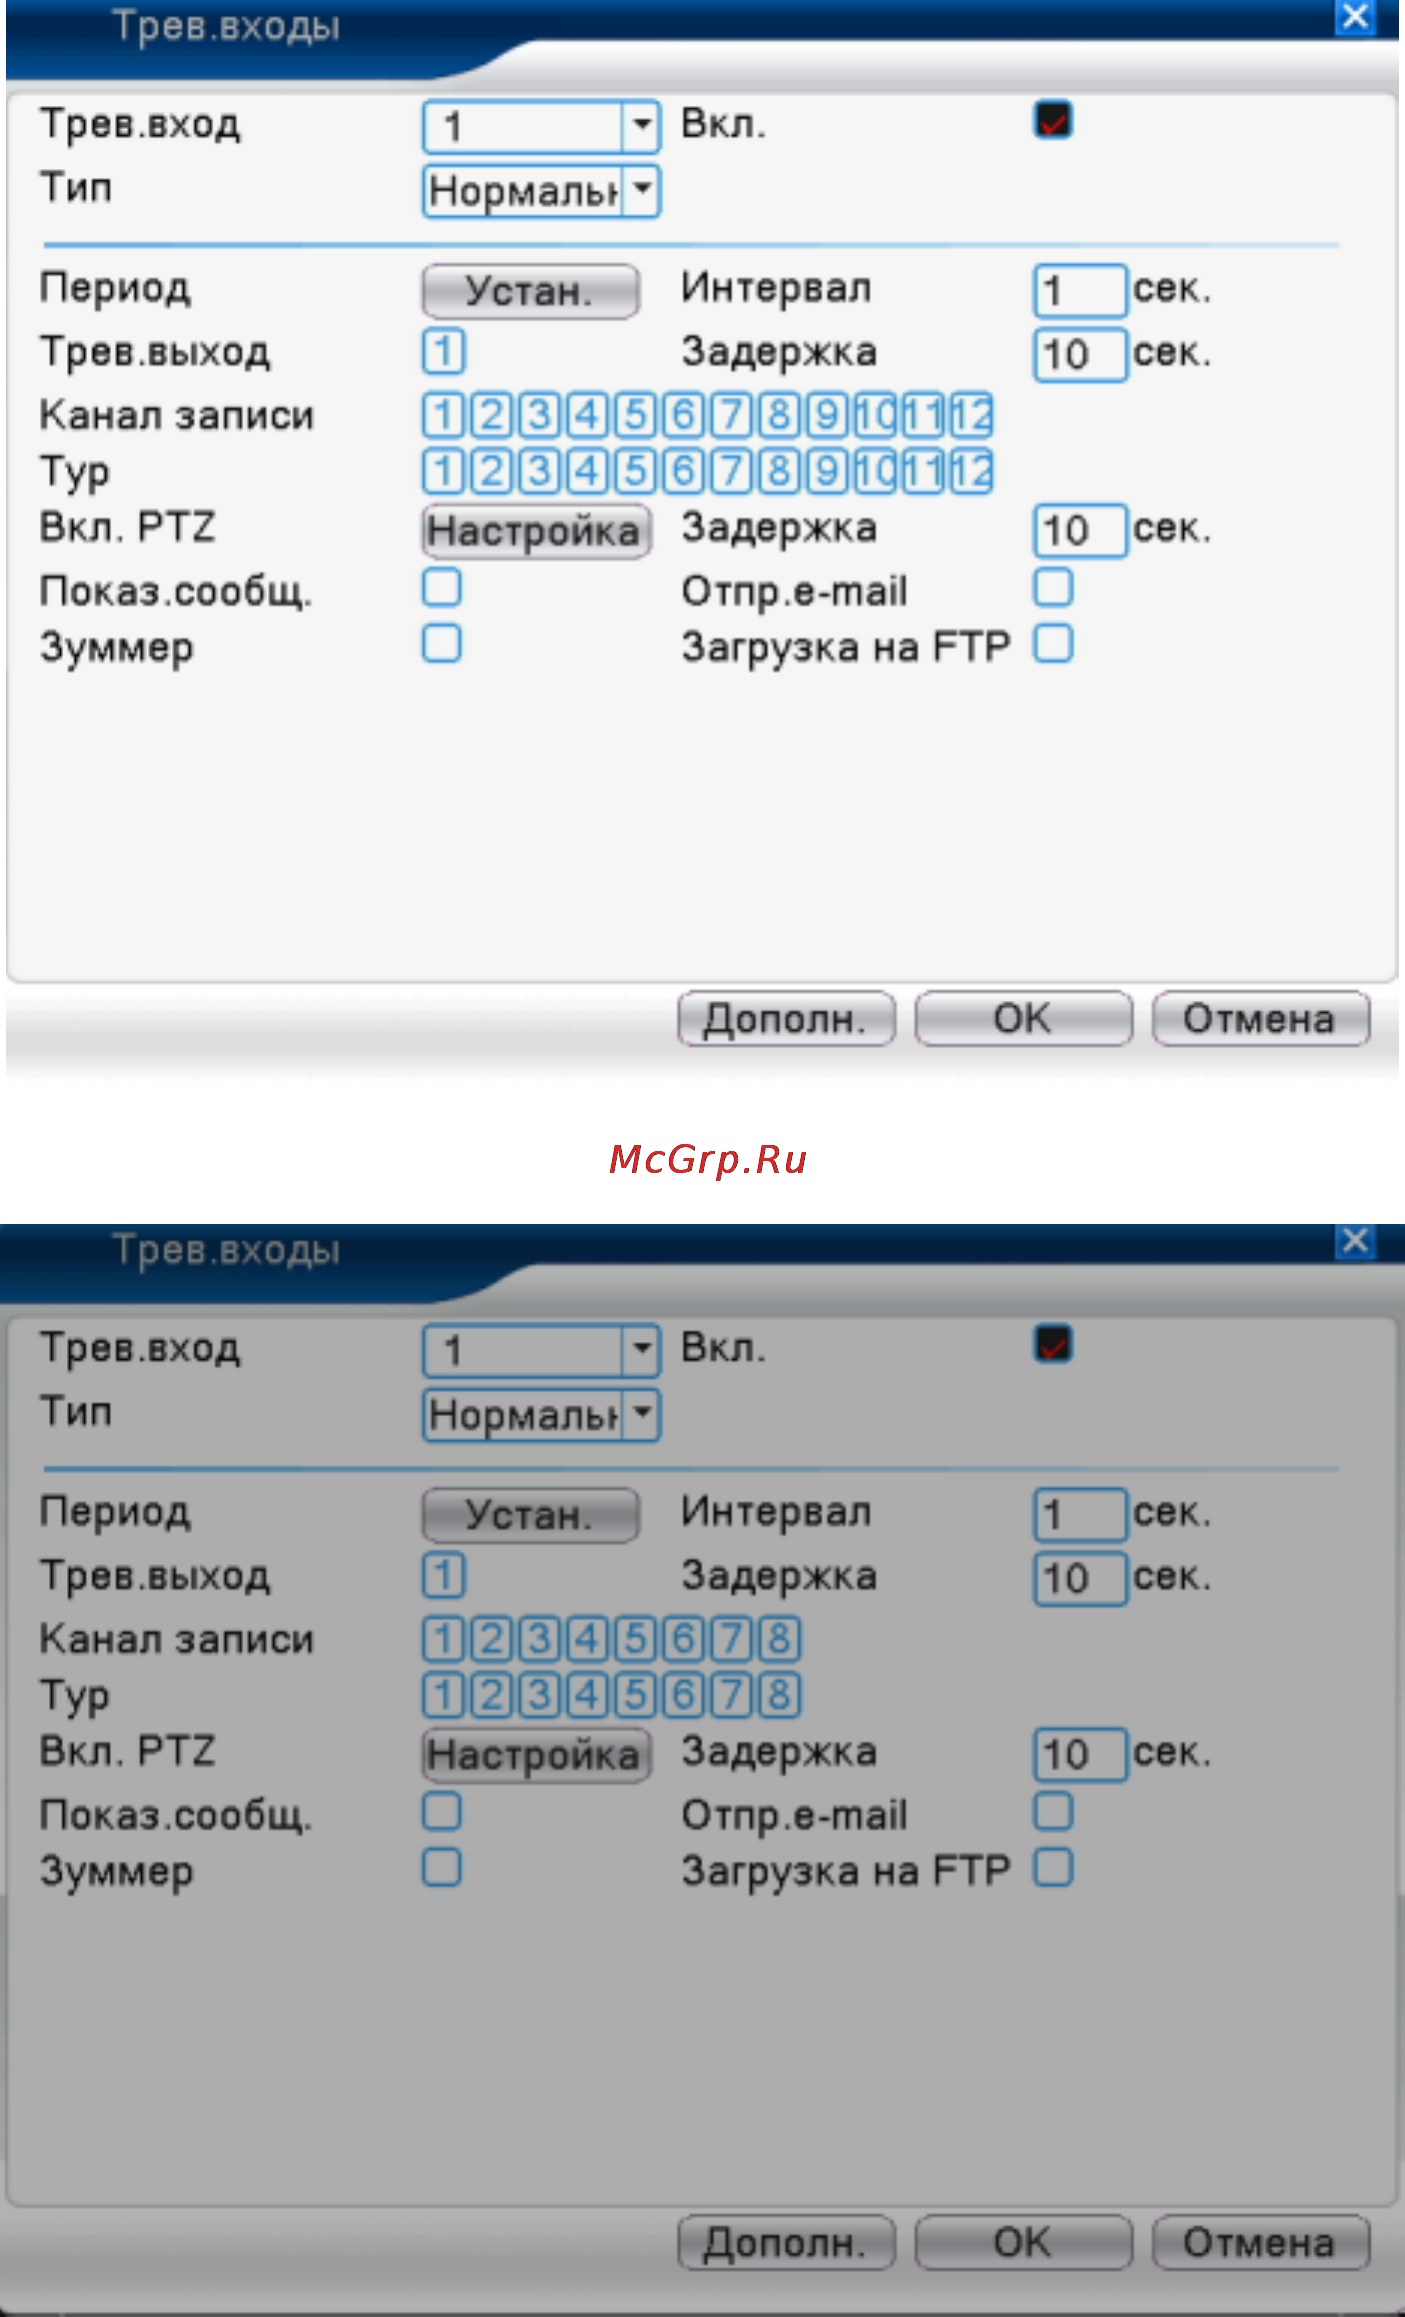Screen dimensions: 1405x2317
Task: Open the Тип Нормальн dropdown in the top dialog
Action: point(541,191)
